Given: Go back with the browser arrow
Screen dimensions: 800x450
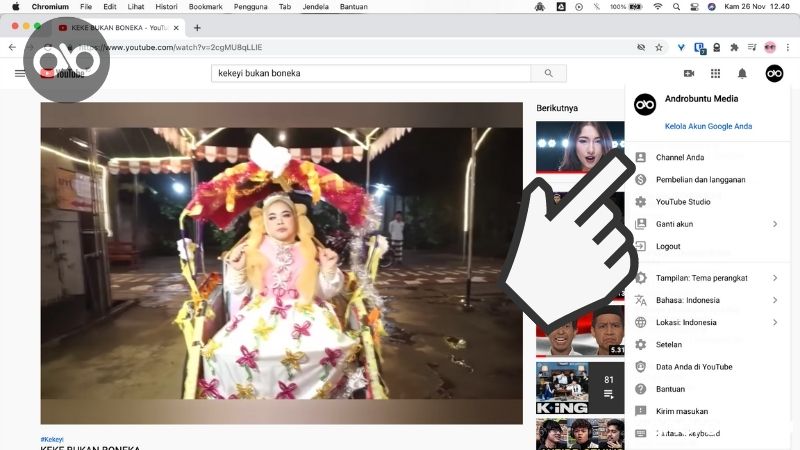Looking at the screenshot, I should click(12, 47).
